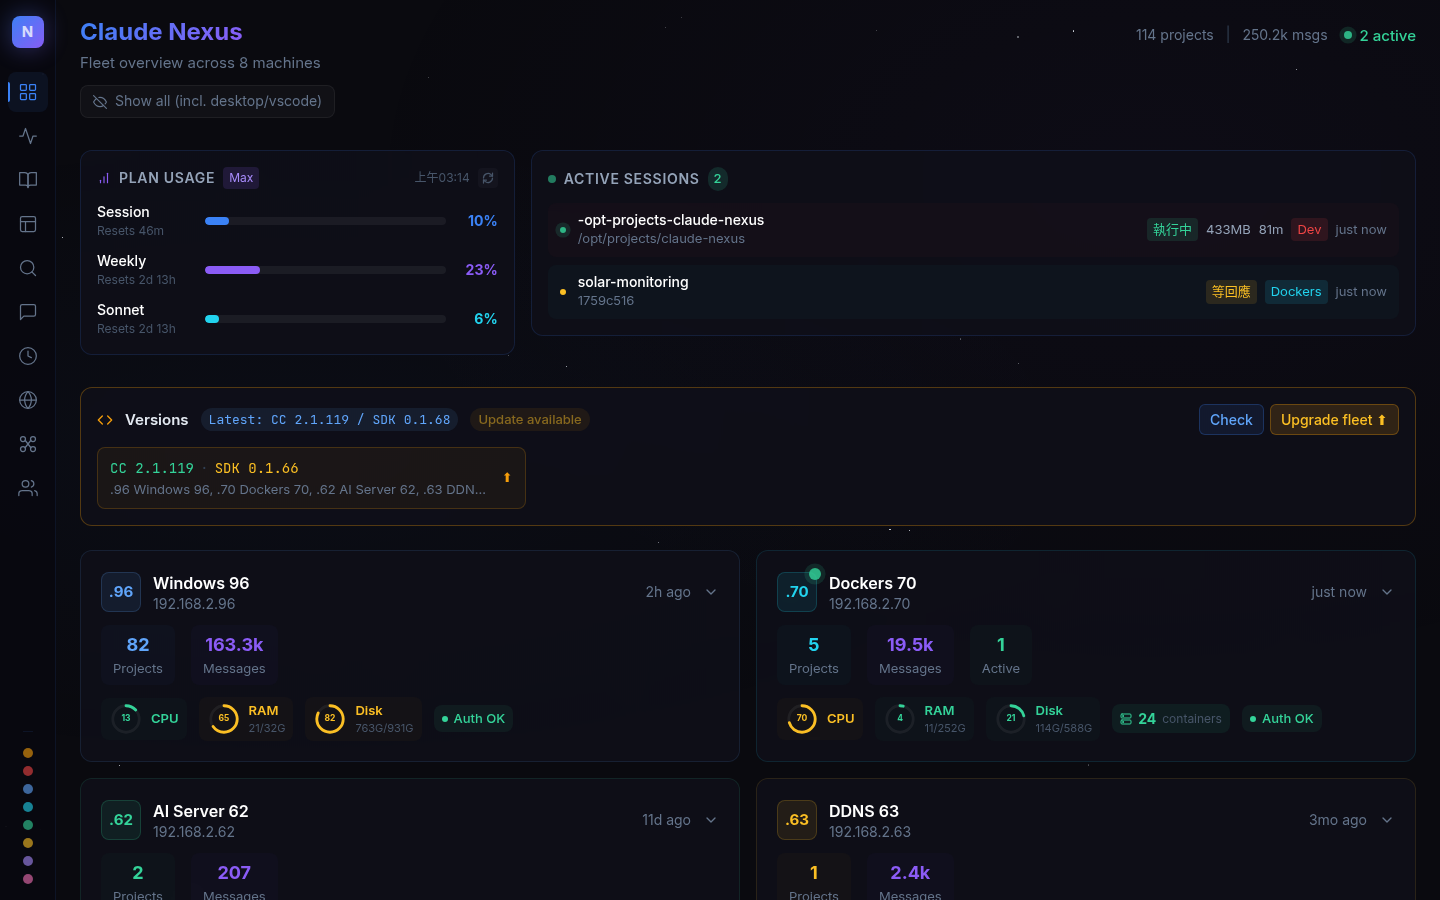Click the .70 badge of Dockers 70
Screen dimensions: 1440x900
click(797, 592)
